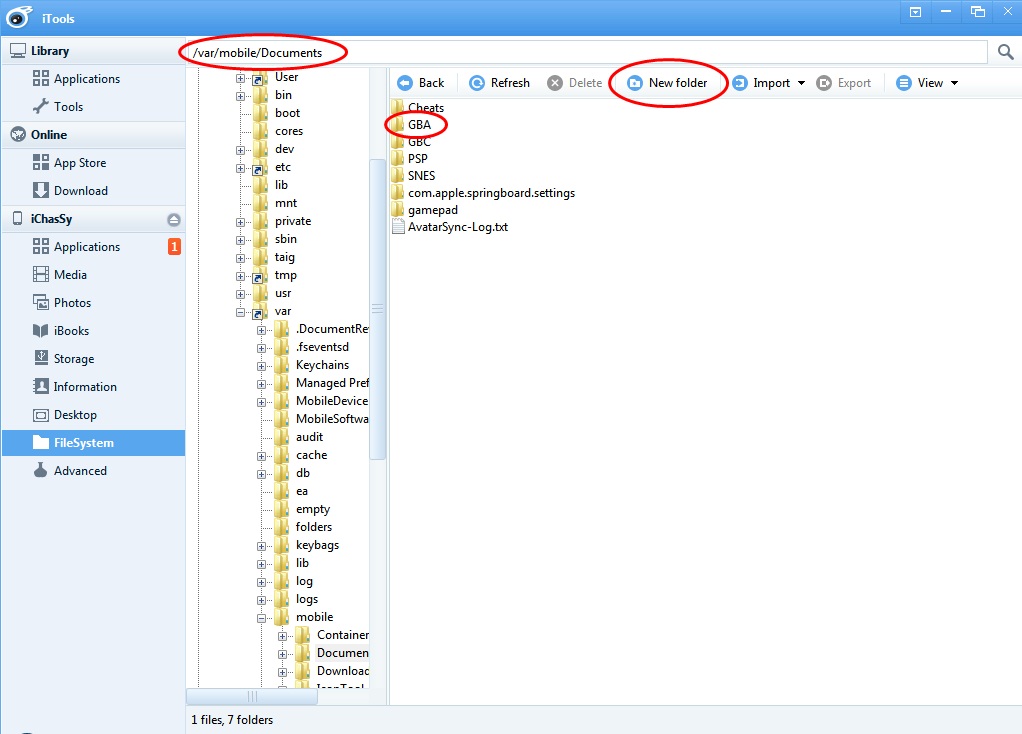Image resolution: width=1022 pixels, height=734 pixels.
Task: Select the mnt folder in tree
Action: click(x=285, y=203)
